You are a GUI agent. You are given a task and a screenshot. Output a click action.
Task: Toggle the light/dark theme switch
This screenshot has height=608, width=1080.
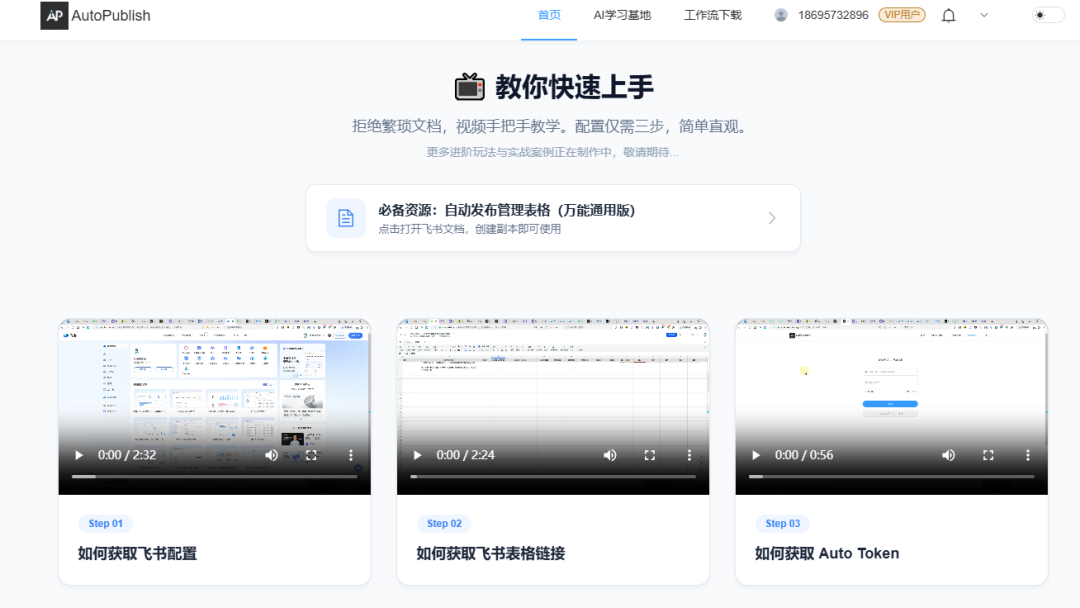click(1048, 15)
